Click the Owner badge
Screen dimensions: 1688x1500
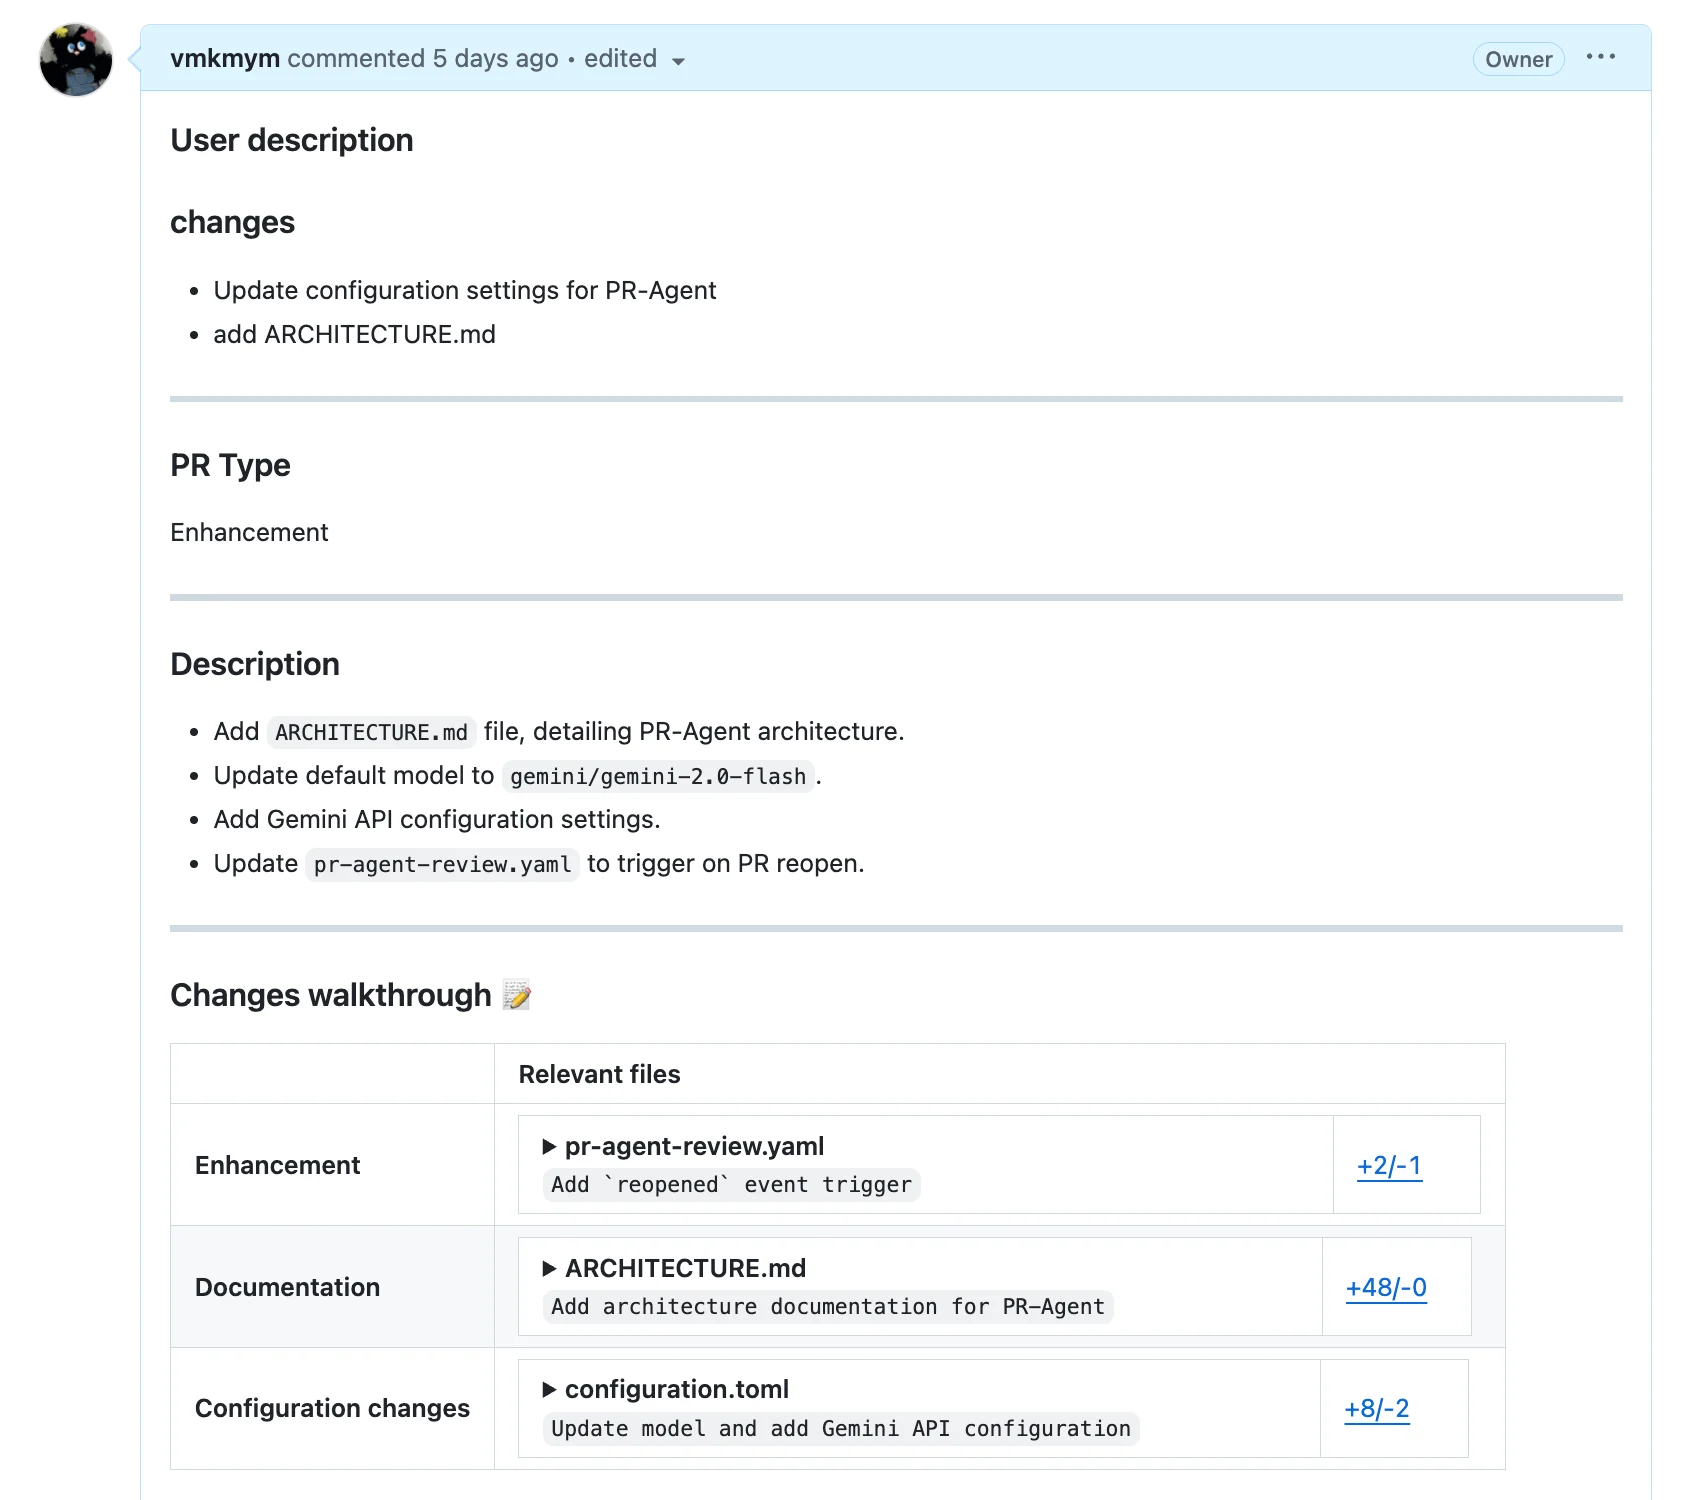click(1518, 60)
